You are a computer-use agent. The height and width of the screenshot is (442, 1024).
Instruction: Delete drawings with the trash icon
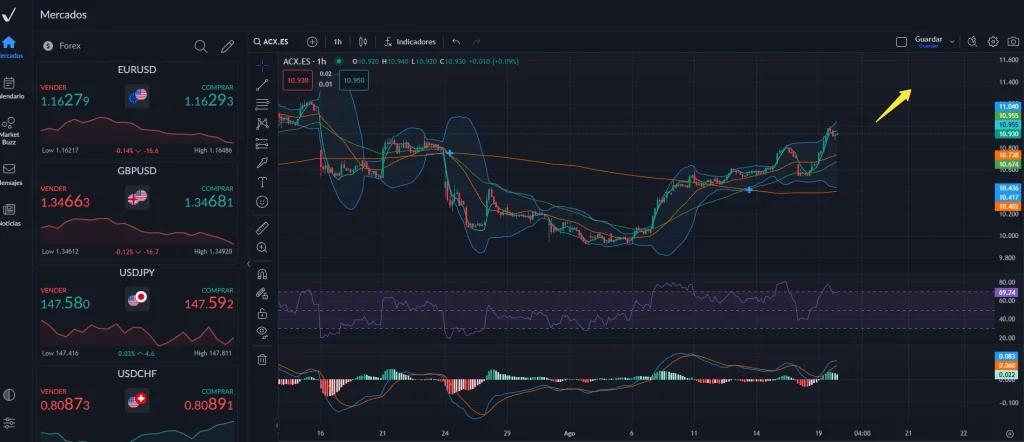tap(262, 359)
